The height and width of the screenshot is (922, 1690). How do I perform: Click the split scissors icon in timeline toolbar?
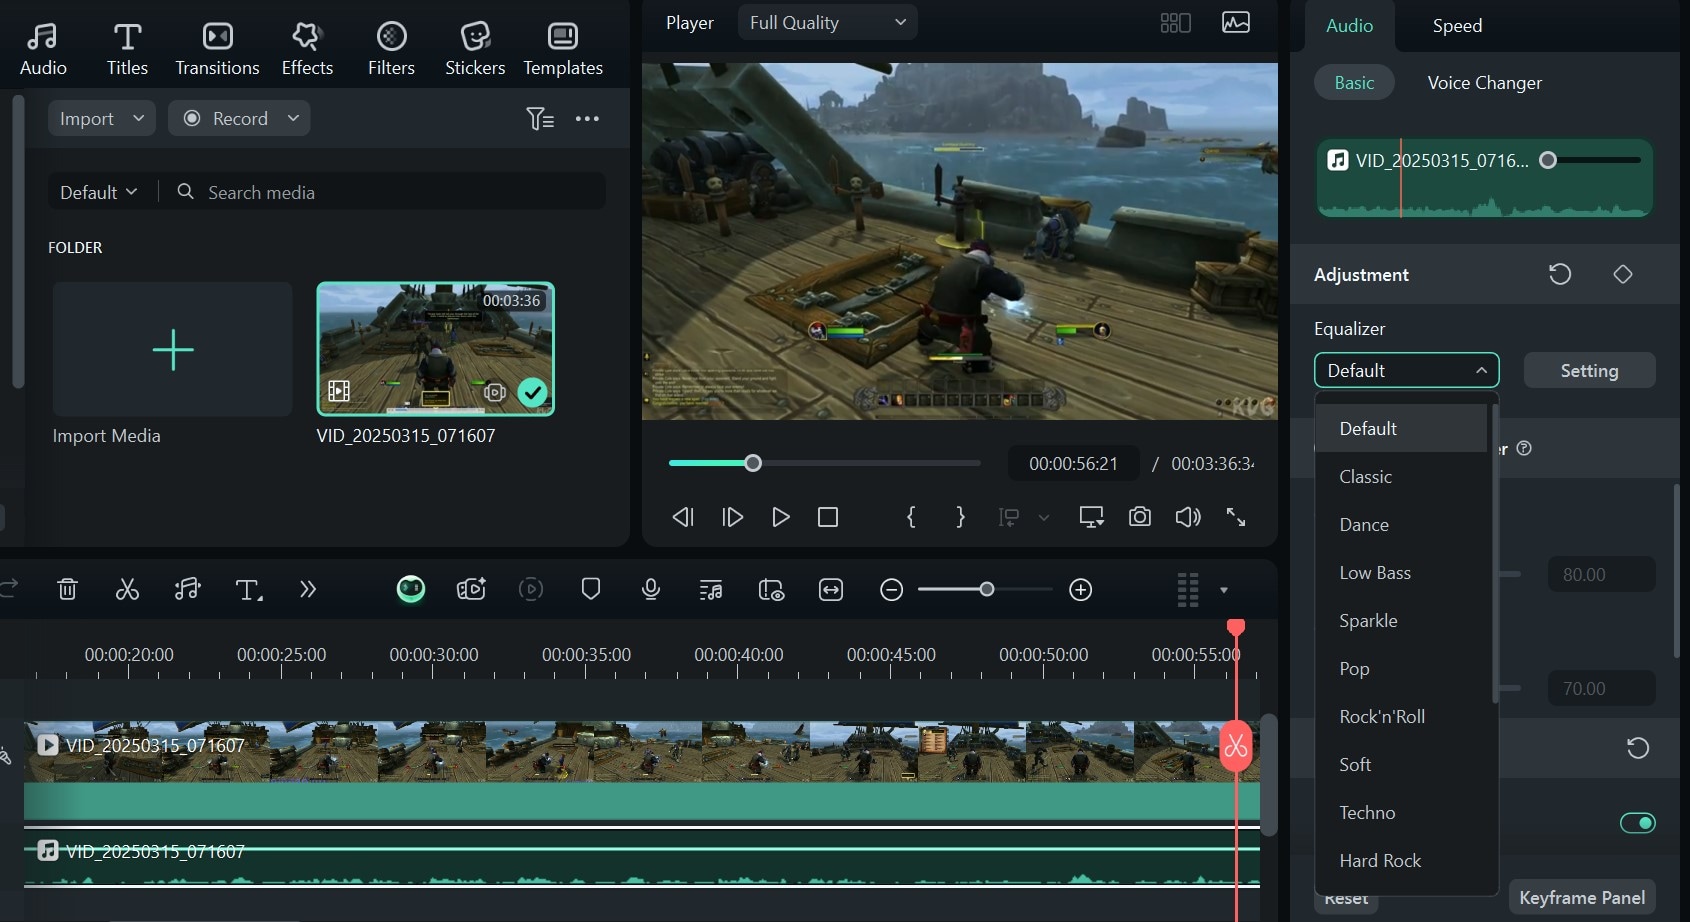click(x=127, y=590)
